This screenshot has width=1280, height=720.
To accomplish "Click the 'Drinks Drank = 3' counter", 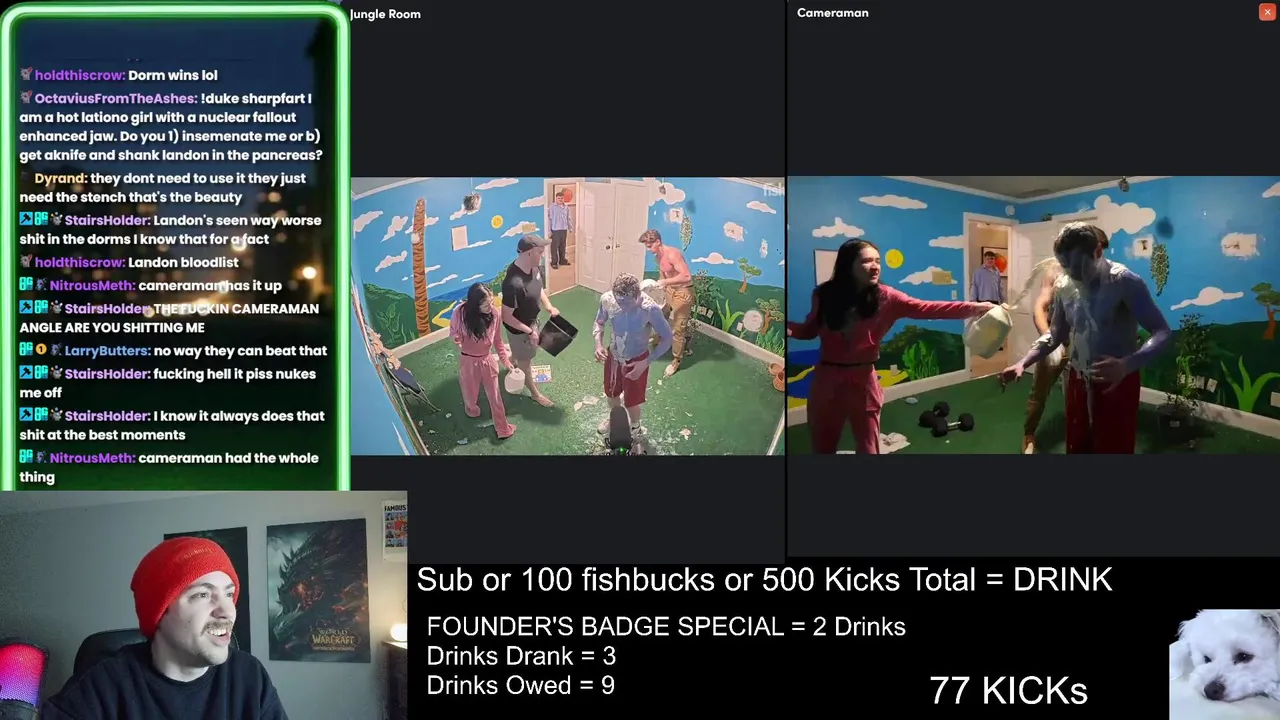I will tap(521, 656).
